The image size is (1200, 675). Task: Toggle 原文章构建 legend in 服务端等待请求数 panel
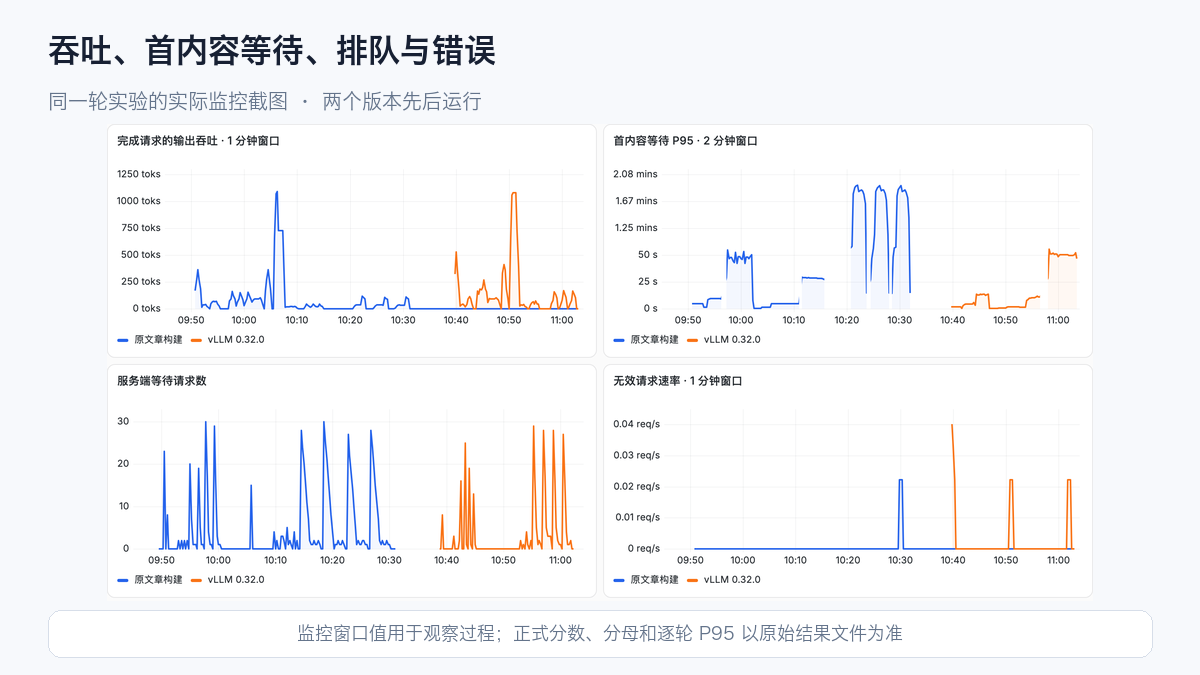(x=149, y=580)
